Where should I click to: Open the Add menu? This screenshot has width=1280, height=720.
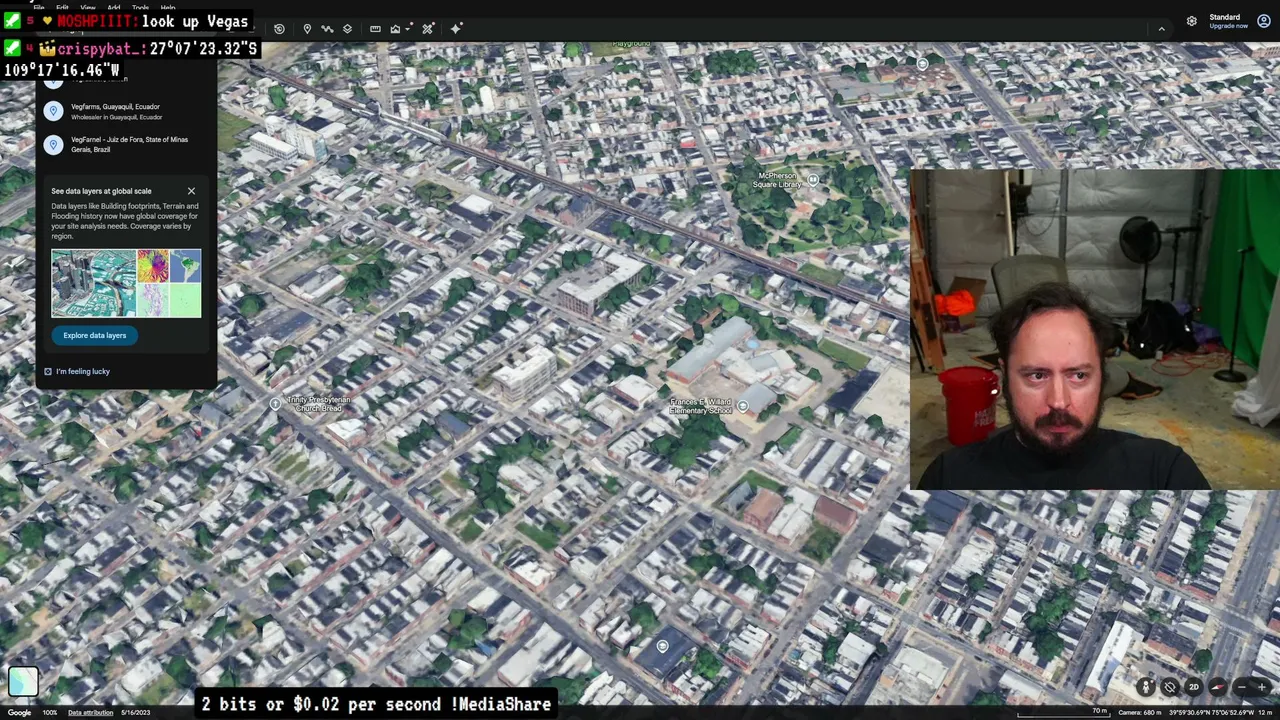click(114, 8)
